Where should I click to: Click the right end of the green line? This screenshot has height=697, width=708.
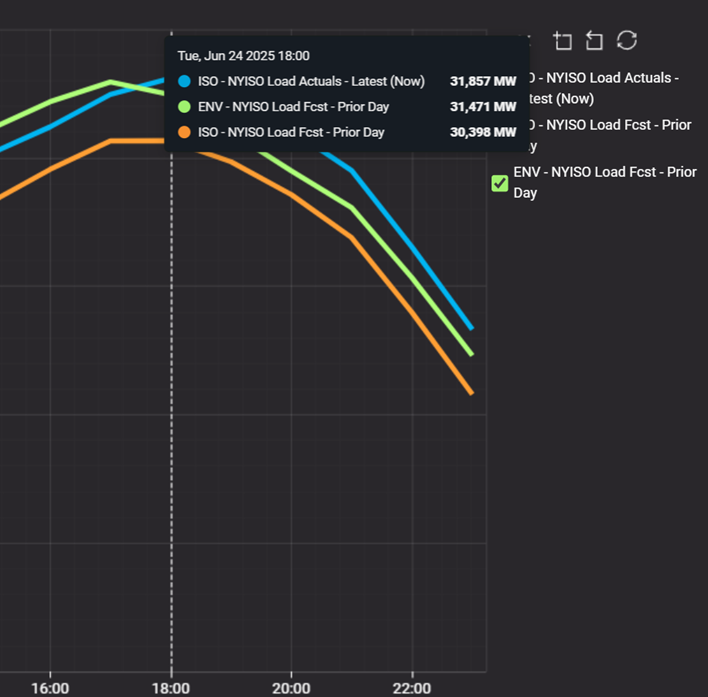(x=471, y=354)
